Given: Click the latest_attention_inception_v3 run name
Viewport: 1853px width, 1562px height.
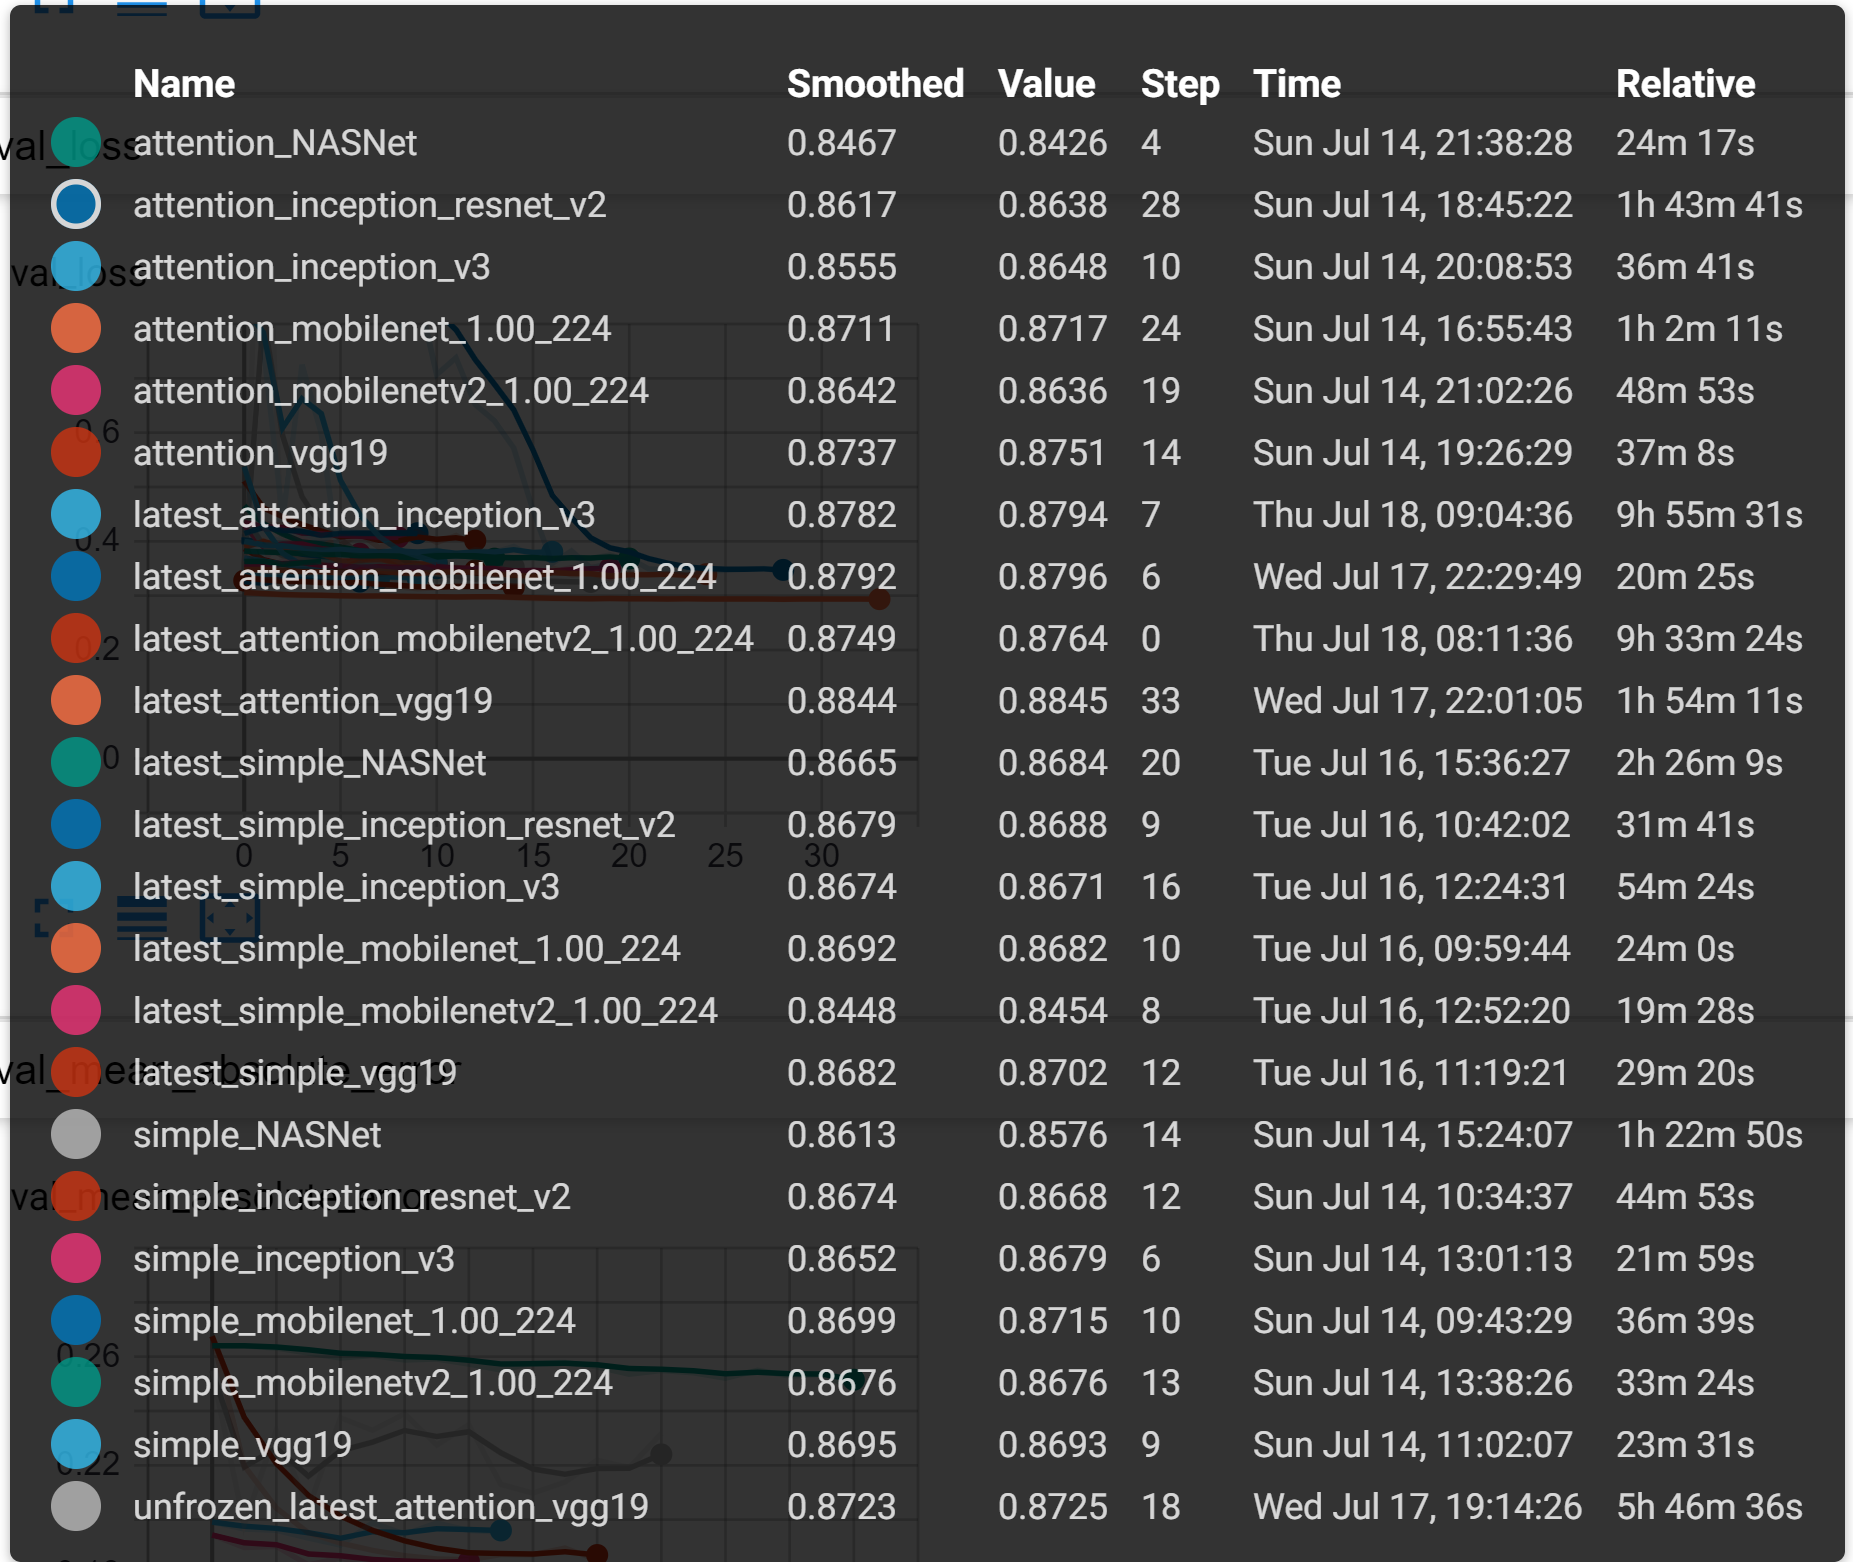Looking at the screenshot, I should 364,515.
